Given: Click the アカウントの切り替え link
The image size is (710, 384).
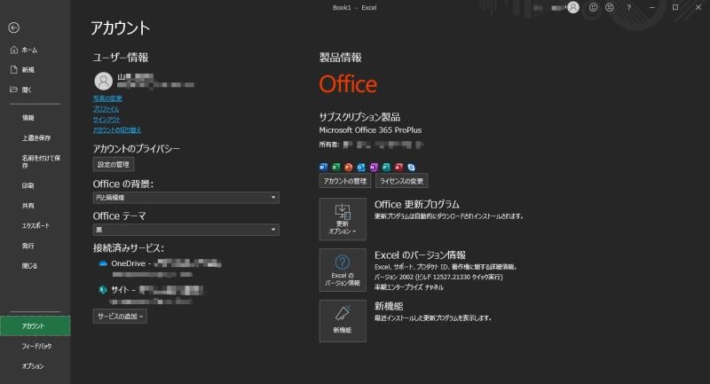Looking at the screenshot, I should click(117, 130).
